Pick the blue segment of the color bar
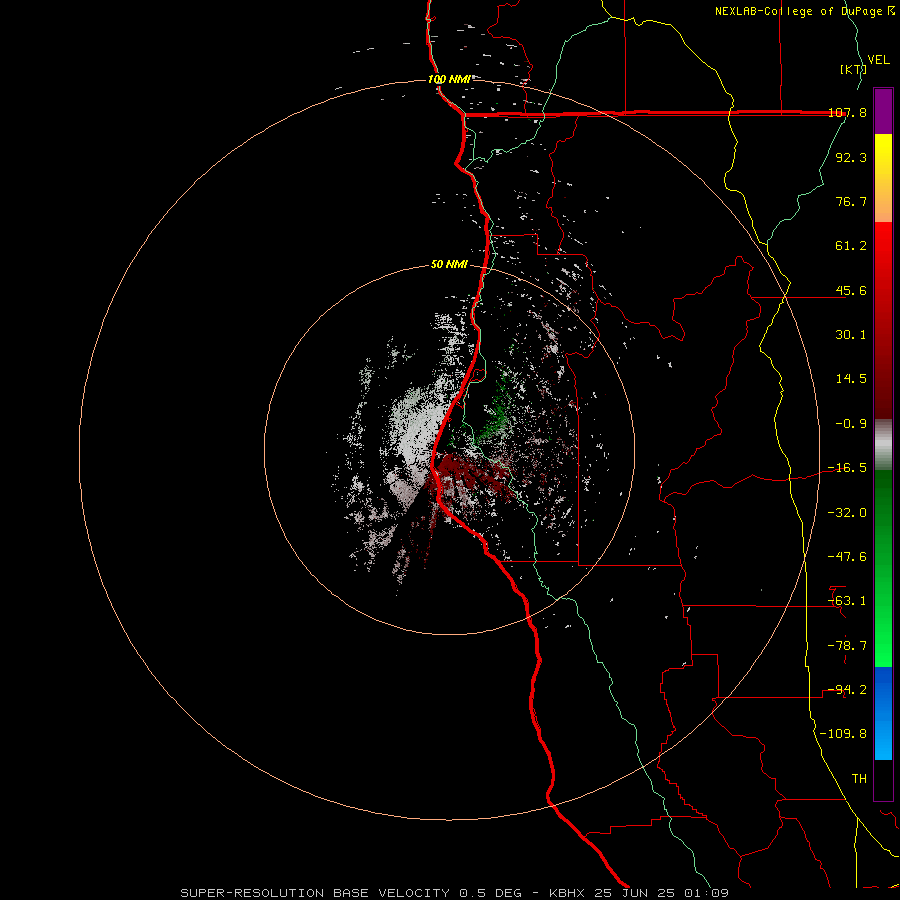Image resolution: width=900 pixels, height=900 pixels. tap(883, 713)
